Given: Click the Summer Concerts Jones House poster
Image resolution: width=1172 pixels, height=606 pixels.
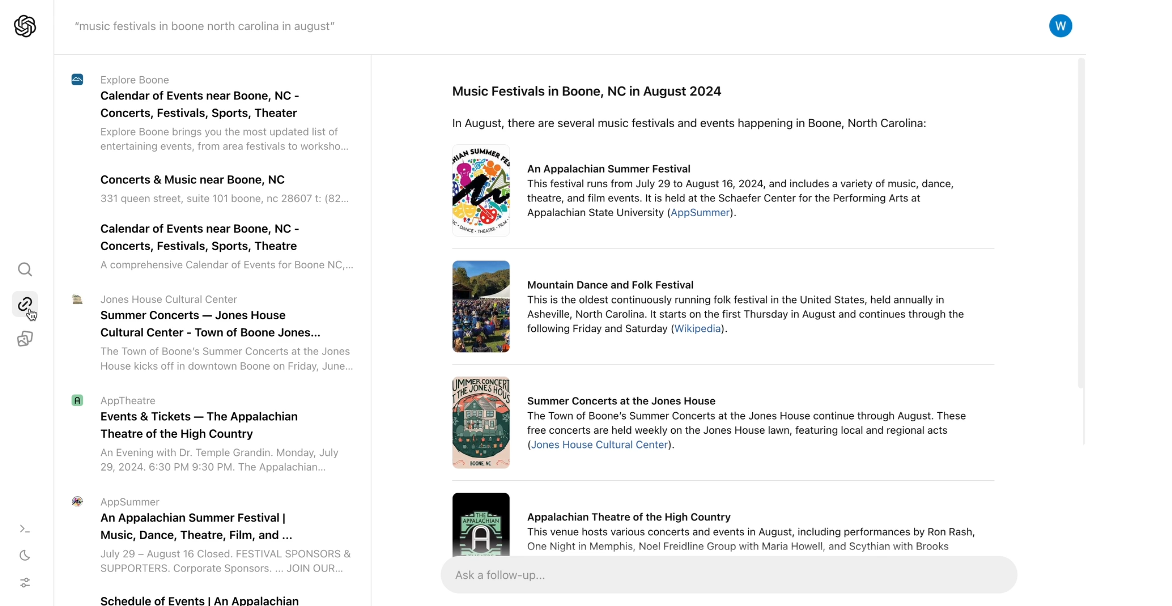Looking at the screenshot, I should click(481, 423).
